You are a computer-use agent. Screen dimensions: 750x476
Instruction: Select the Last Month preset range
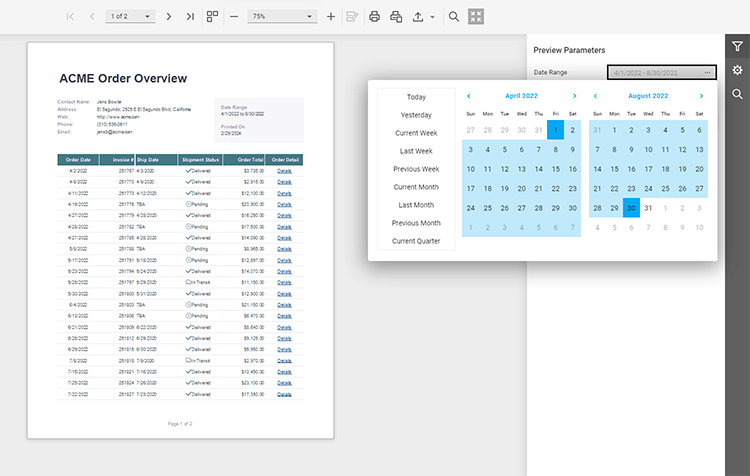point(416,205)
